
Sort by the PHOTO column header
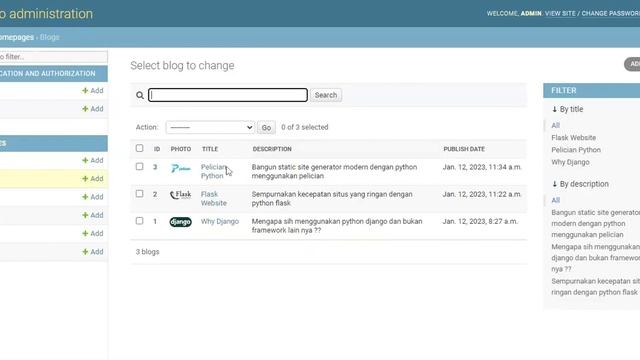[x=181, y=149]
